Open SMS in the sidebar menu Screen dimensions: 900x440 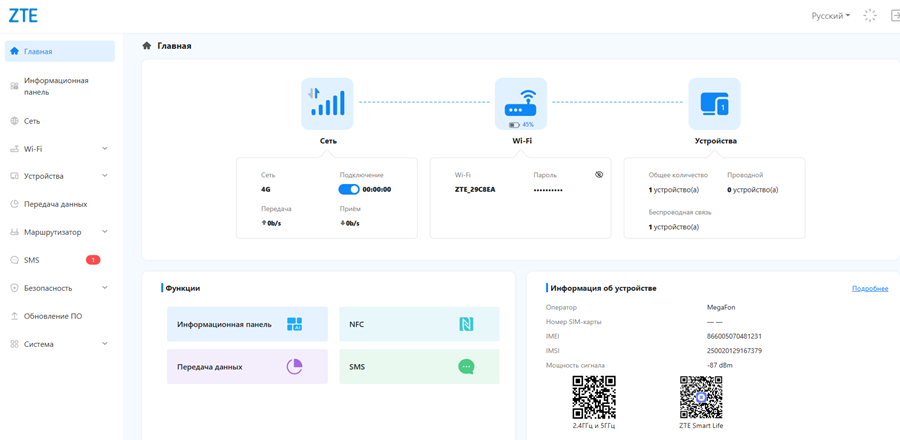pyautogui.click(x=32, y=260)
